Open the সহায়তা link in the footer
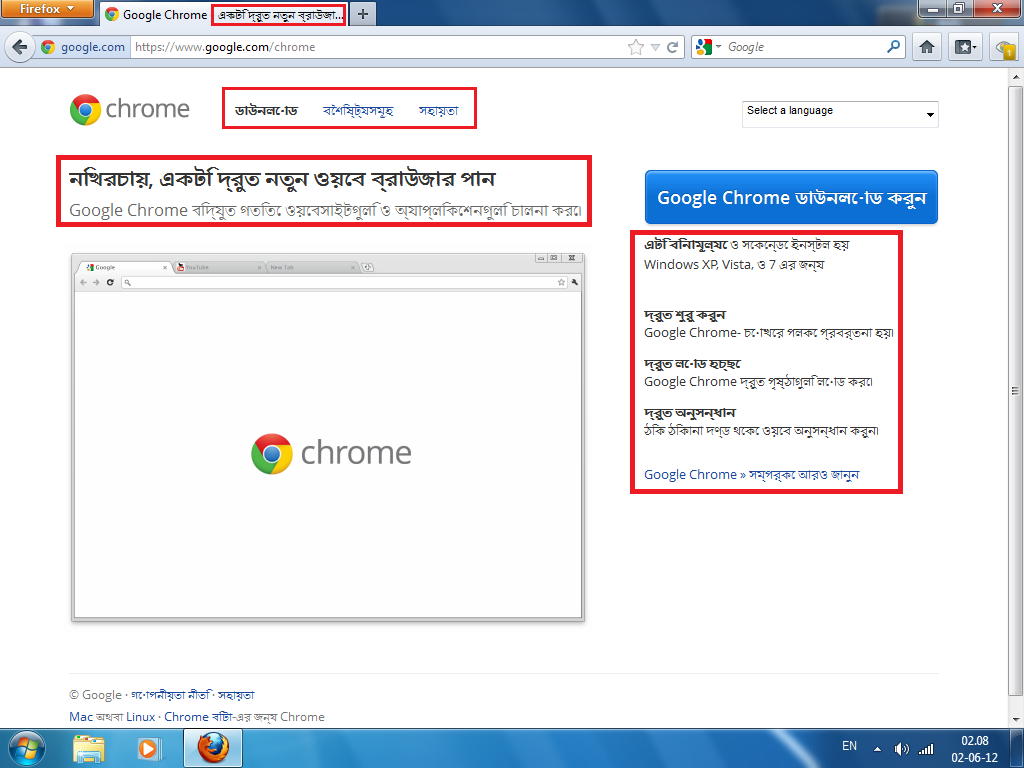The image size is (1024, 768). [x=236, y=695]
